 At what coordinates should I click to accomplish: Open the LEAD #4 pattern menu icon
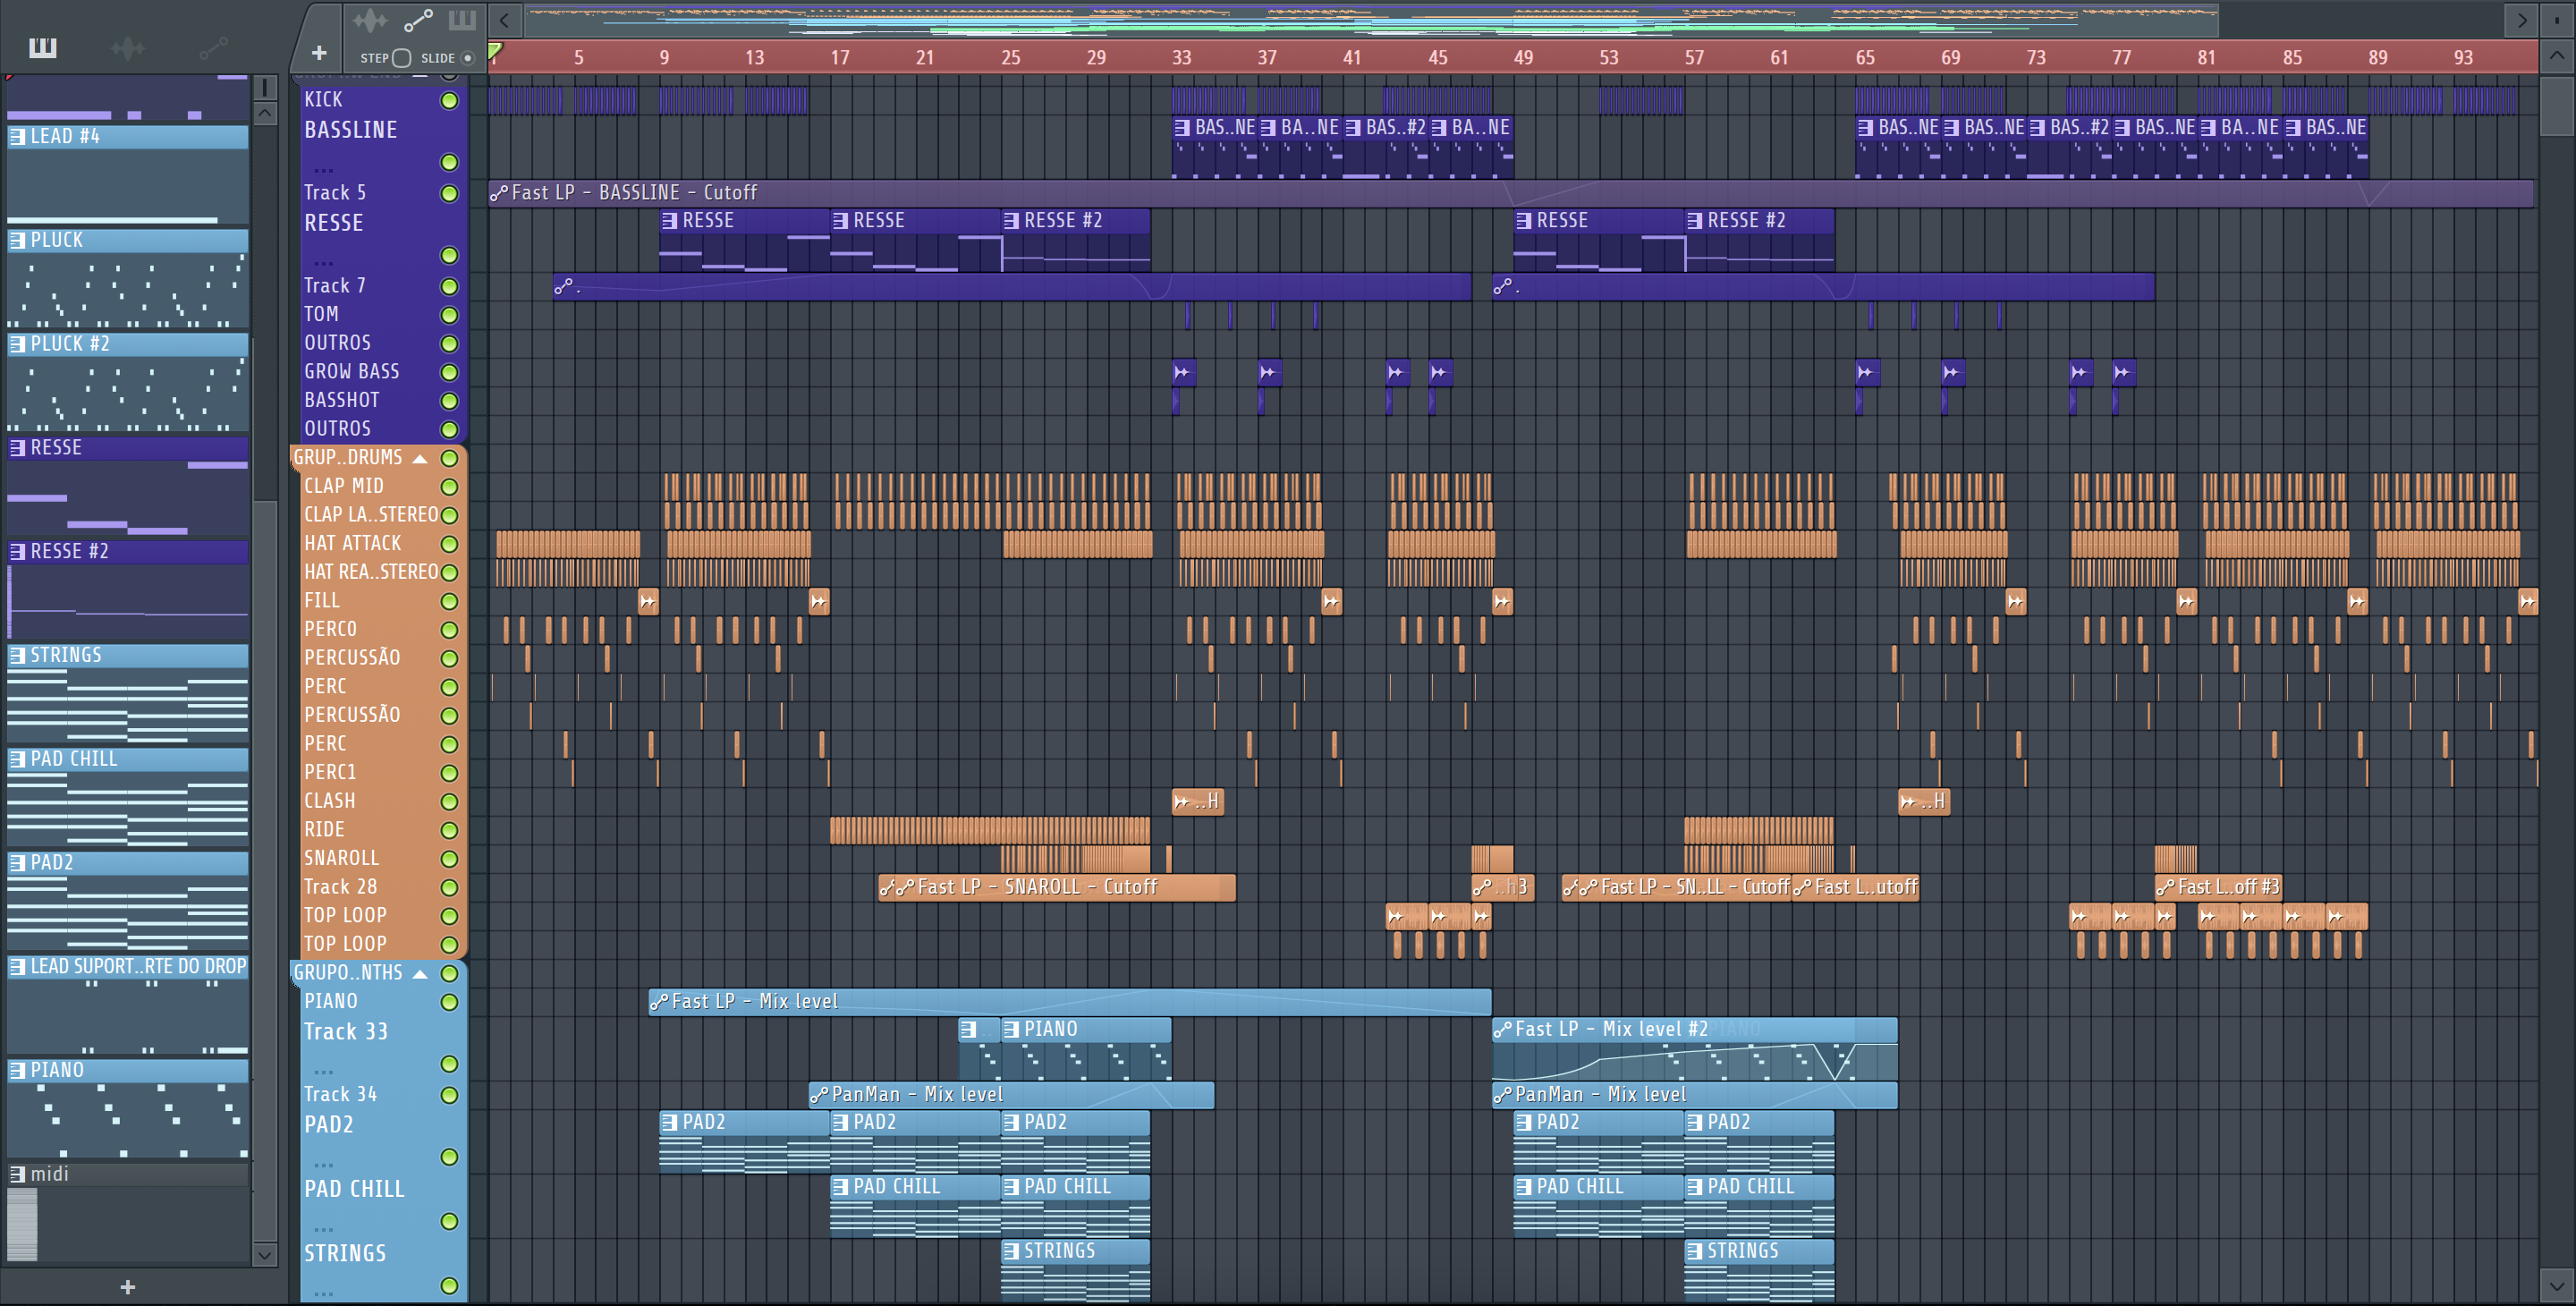[17, 137]
